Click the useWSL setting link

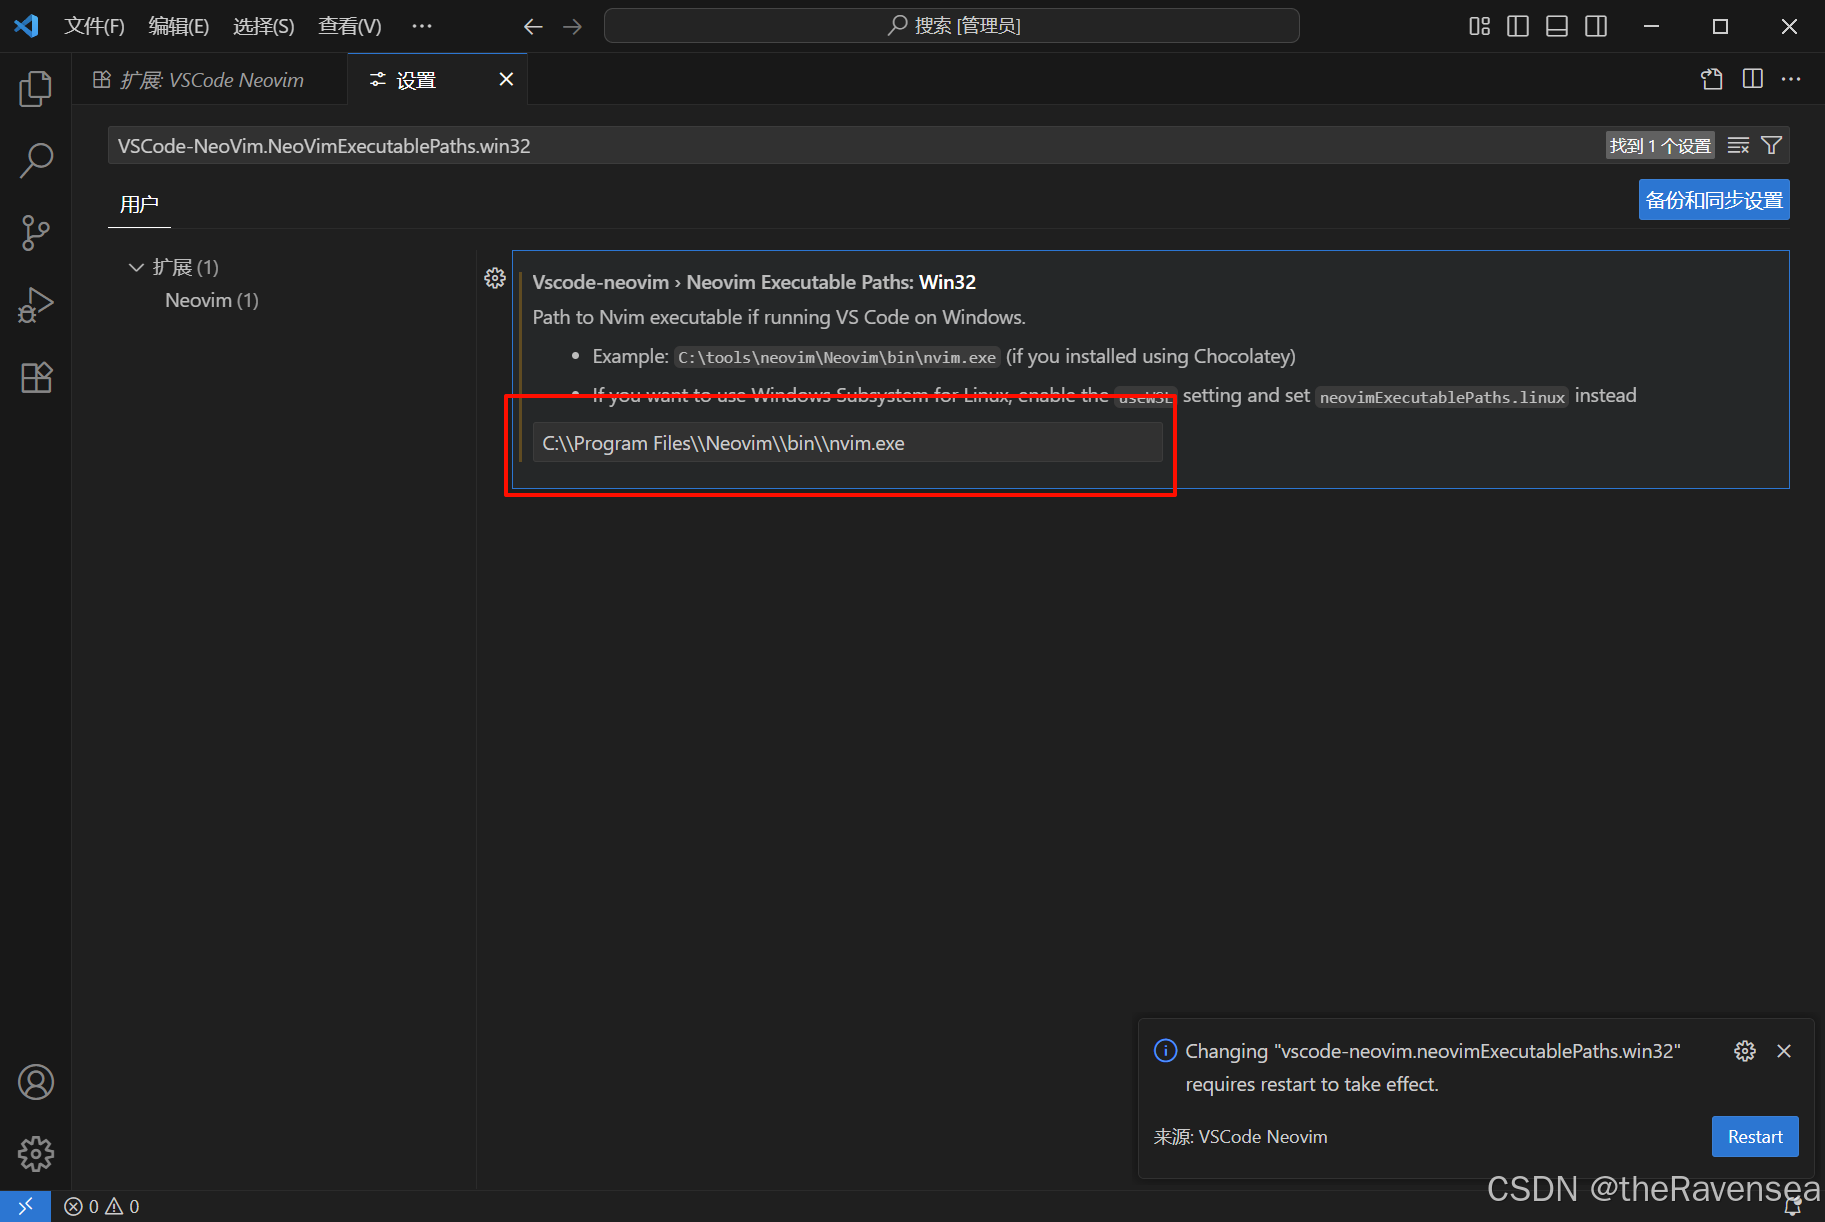(1145, 397)
